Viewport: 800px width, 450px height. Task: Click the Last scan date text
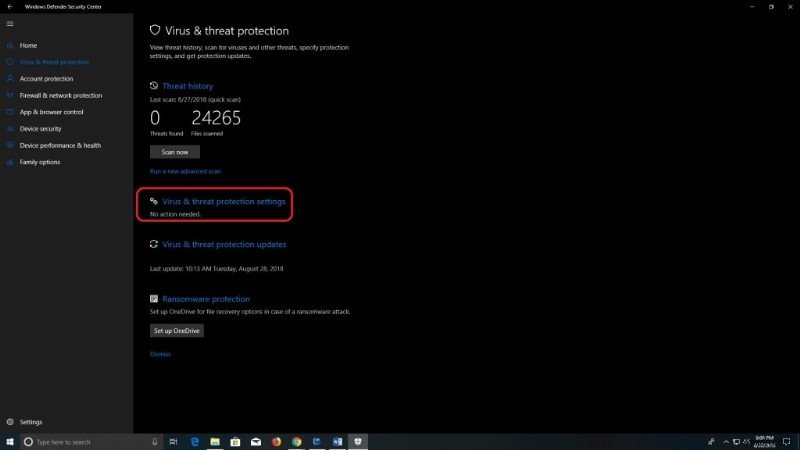[x=195, y=99]
